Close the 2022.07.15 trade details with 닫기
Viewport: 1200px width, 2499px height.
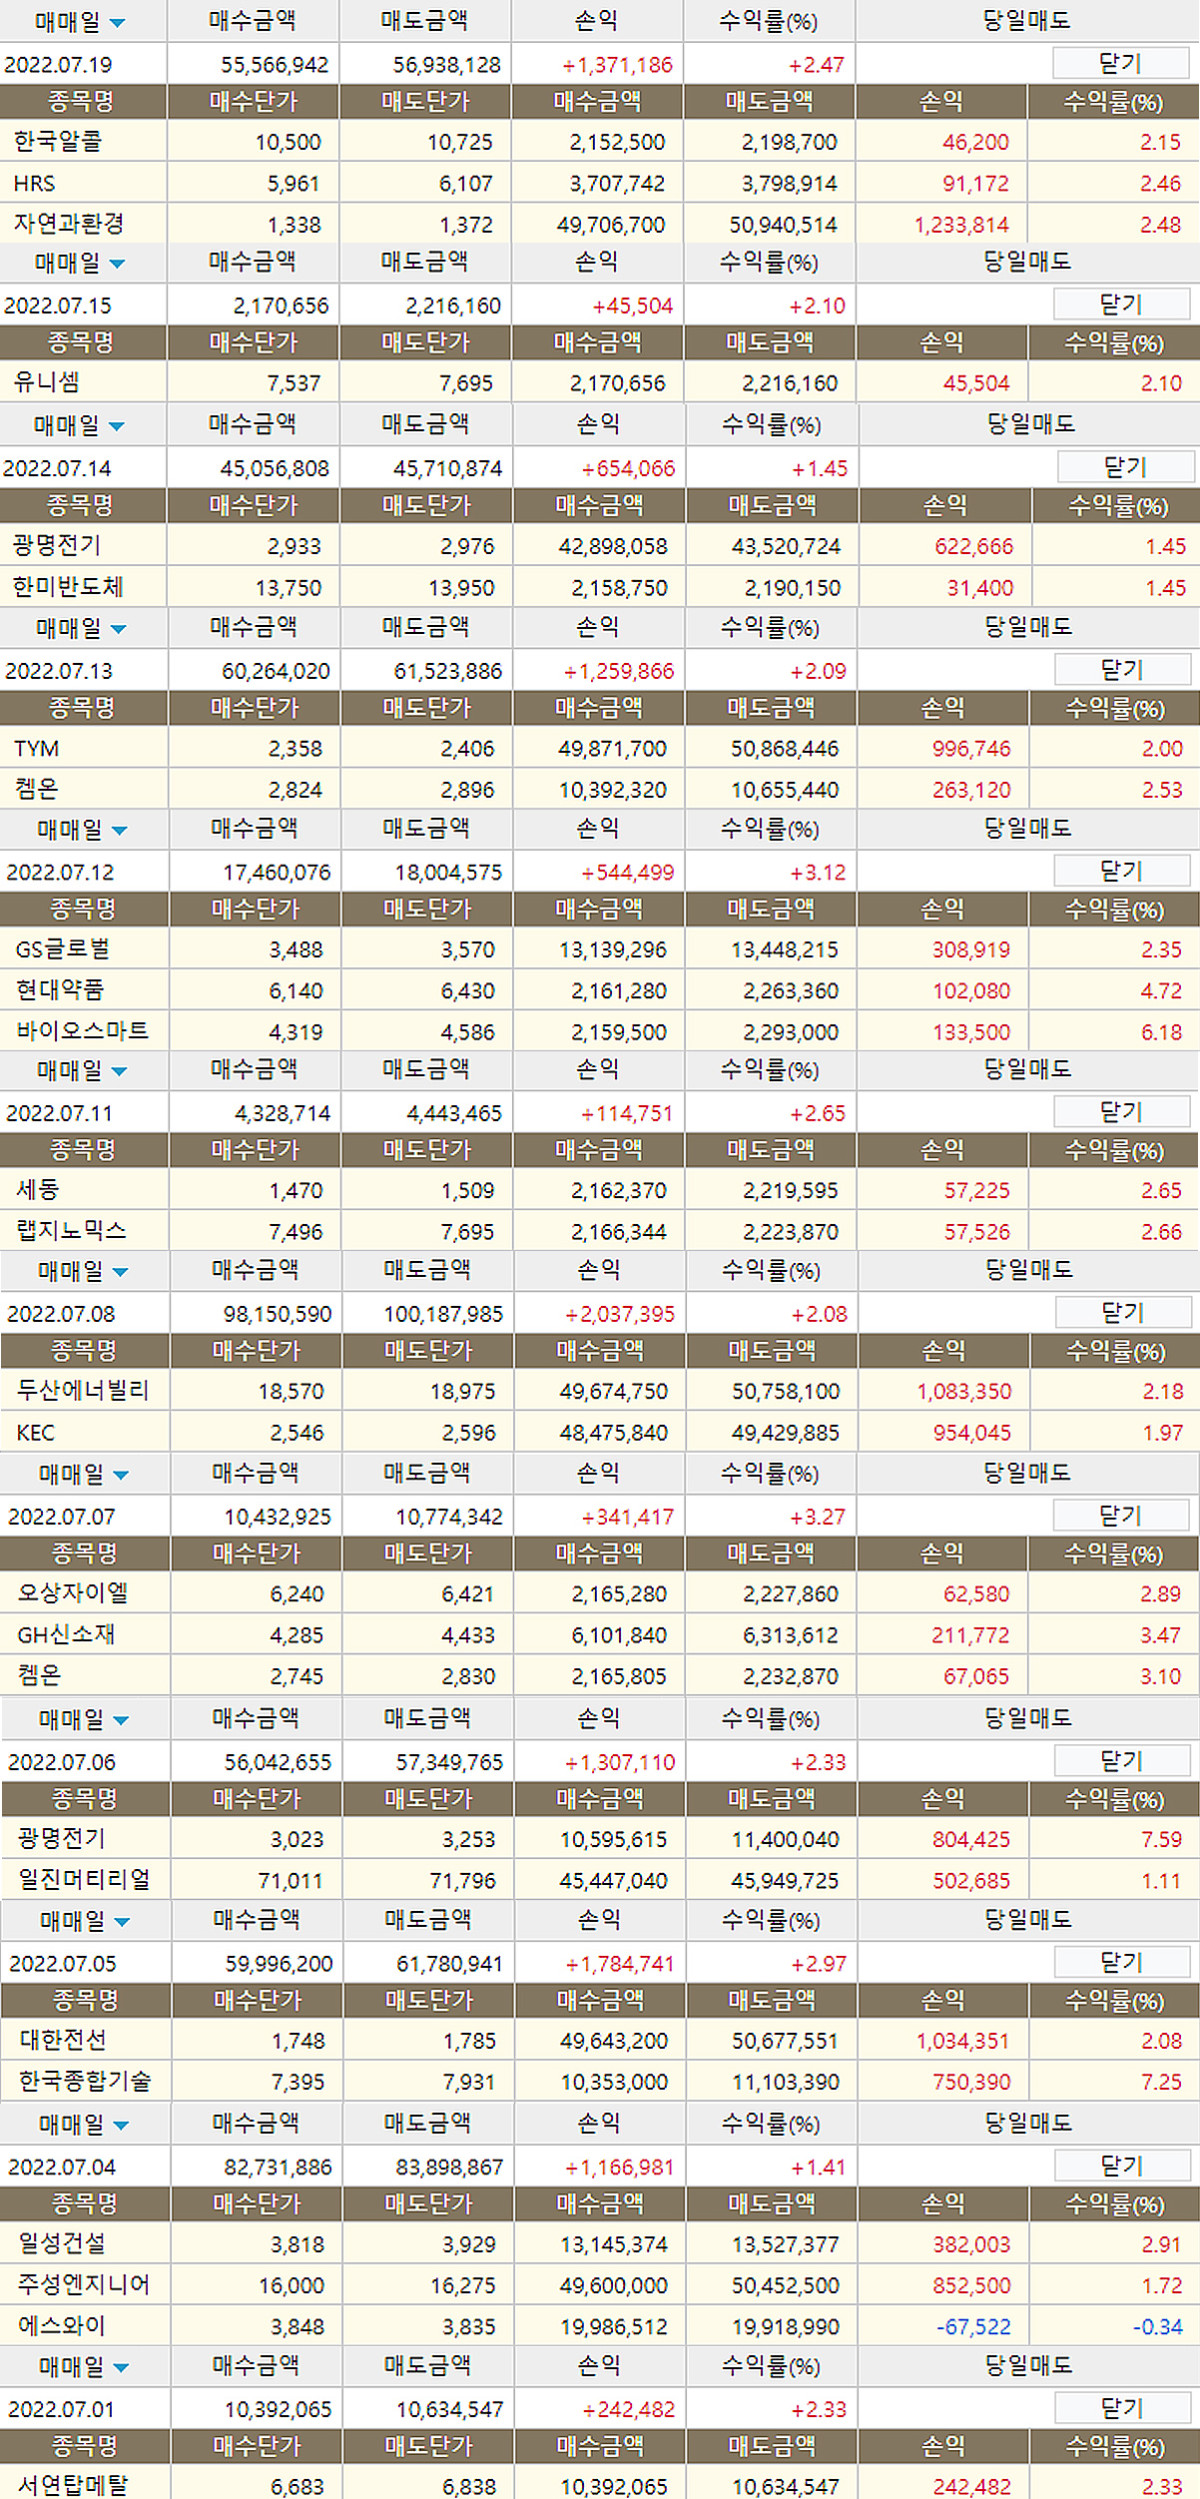(x=1121, y=305)
